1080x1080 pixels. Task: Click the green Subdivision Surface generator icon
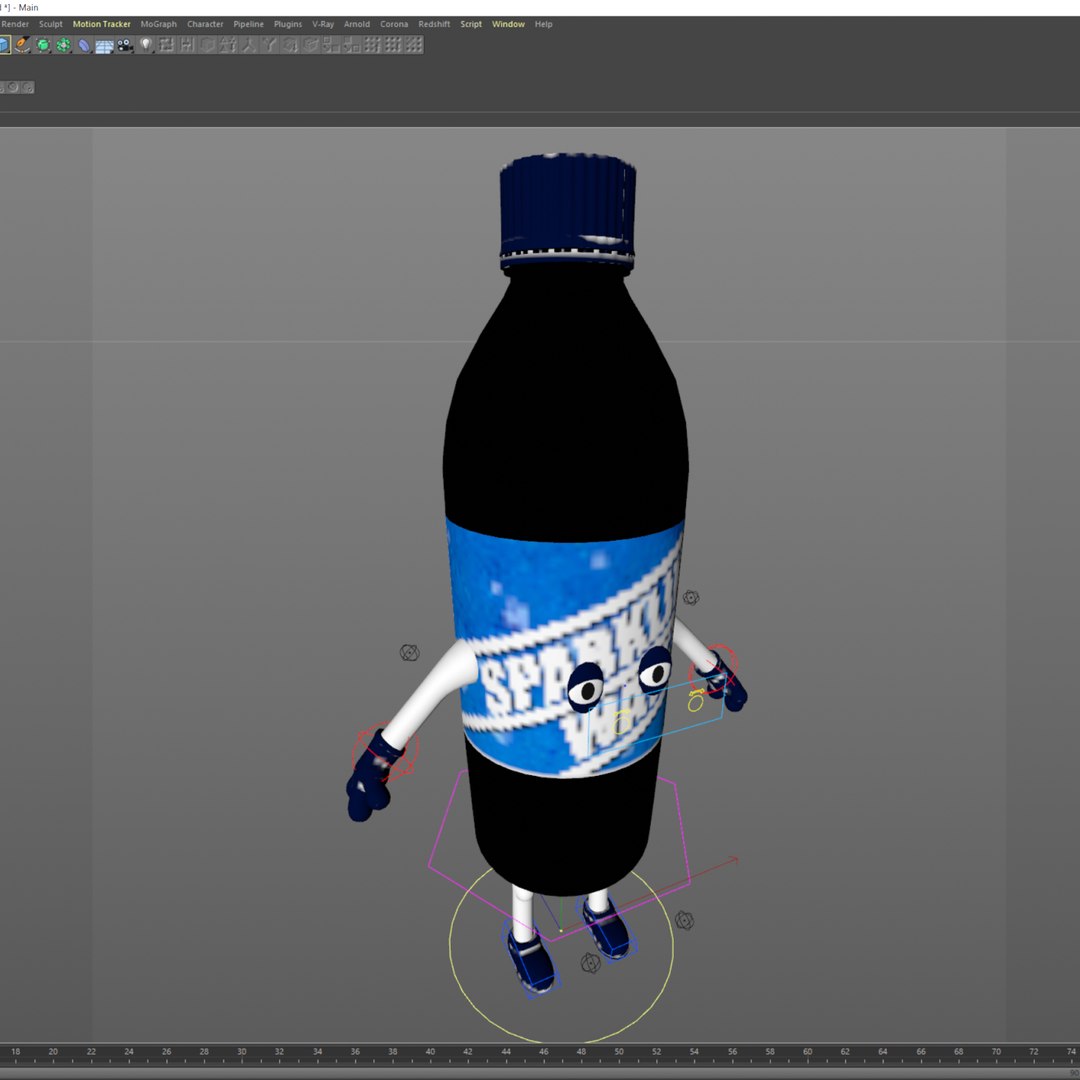tap(43, 45)
